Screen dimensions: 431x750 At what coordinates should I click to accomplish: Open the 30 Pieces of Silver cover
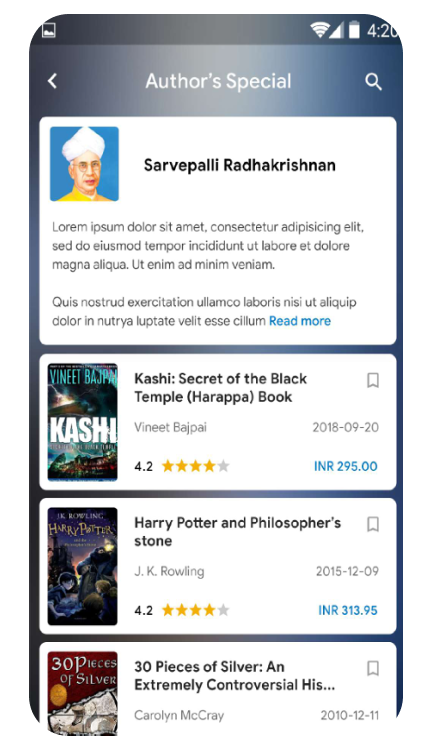click(83, 693)
